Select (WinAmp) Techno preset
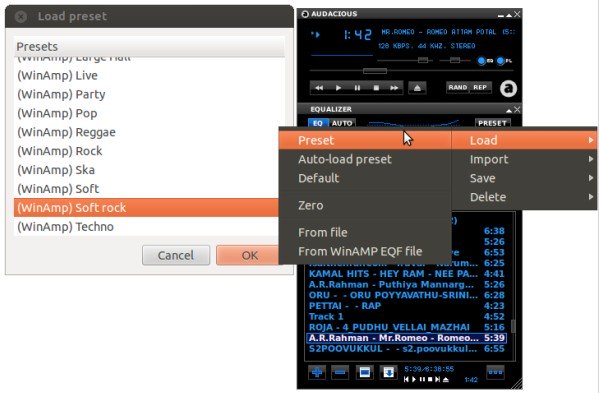Image resolution: width=599 pixels, height=393 pixels. 147,226
